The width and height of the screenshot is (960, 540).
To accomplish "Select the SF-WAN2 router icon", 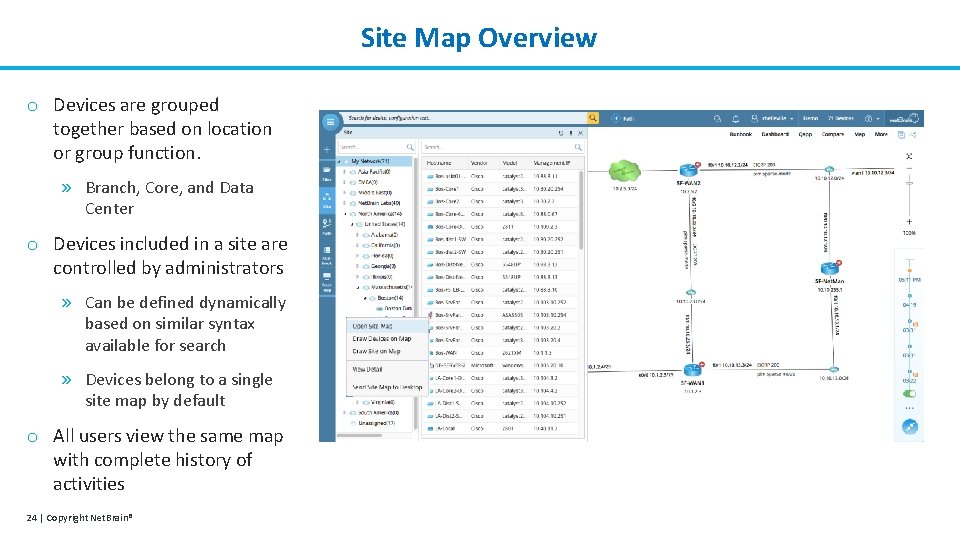I will 689,170.
